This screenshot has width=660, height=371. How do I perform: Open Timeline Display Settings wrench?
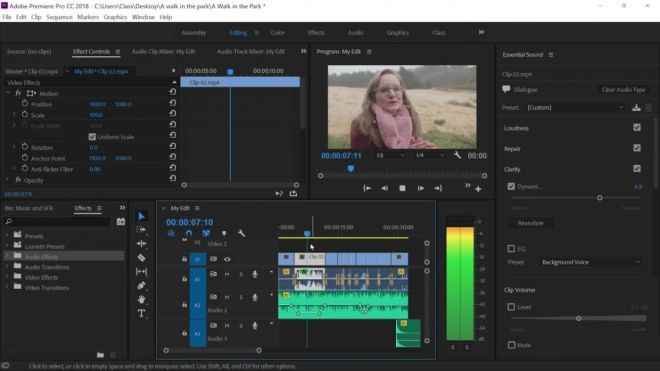241,233
